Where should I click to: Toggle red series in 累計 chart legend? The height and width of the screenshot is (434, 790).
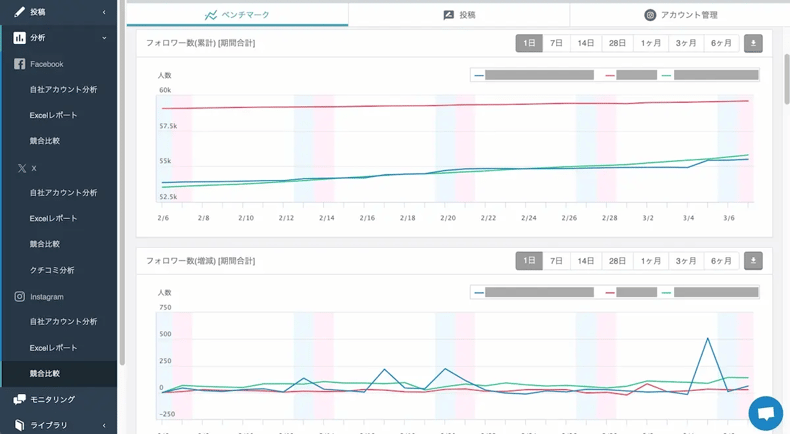[x=631, y=75]
